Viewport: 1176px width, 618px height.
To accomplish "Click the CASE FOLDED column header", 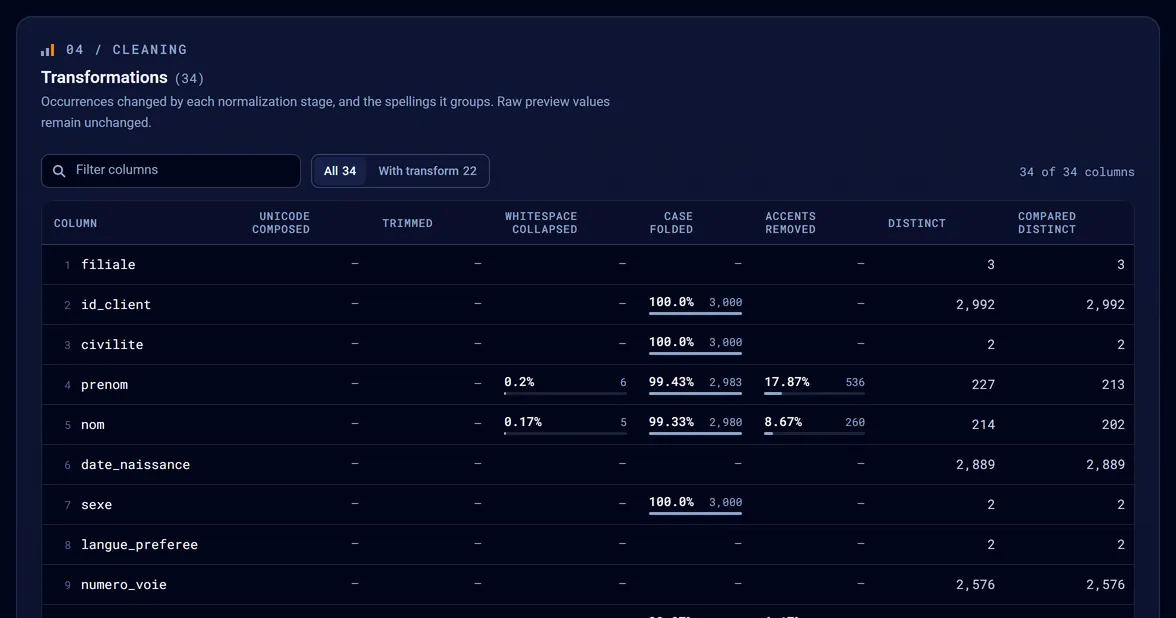I will click(671, 223).
